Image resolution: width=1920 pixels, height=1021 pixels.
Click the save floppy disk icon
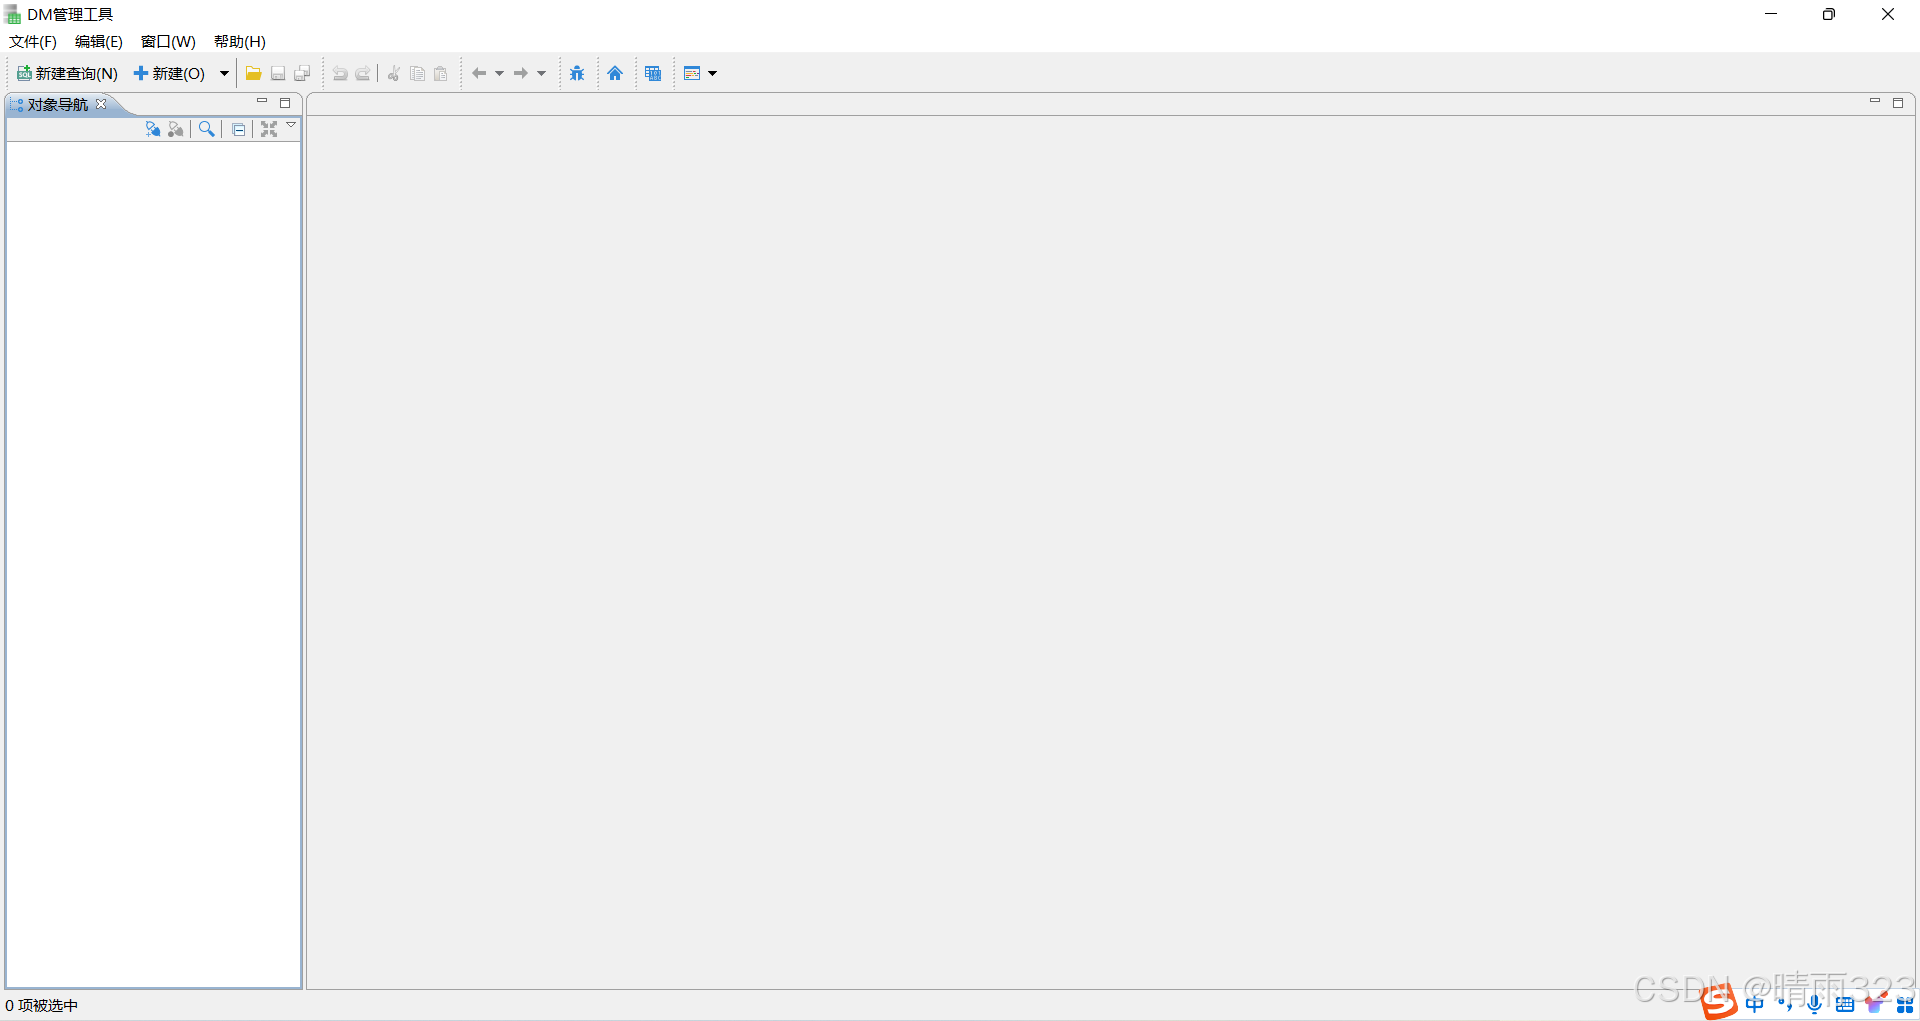(x=278, y=73)
